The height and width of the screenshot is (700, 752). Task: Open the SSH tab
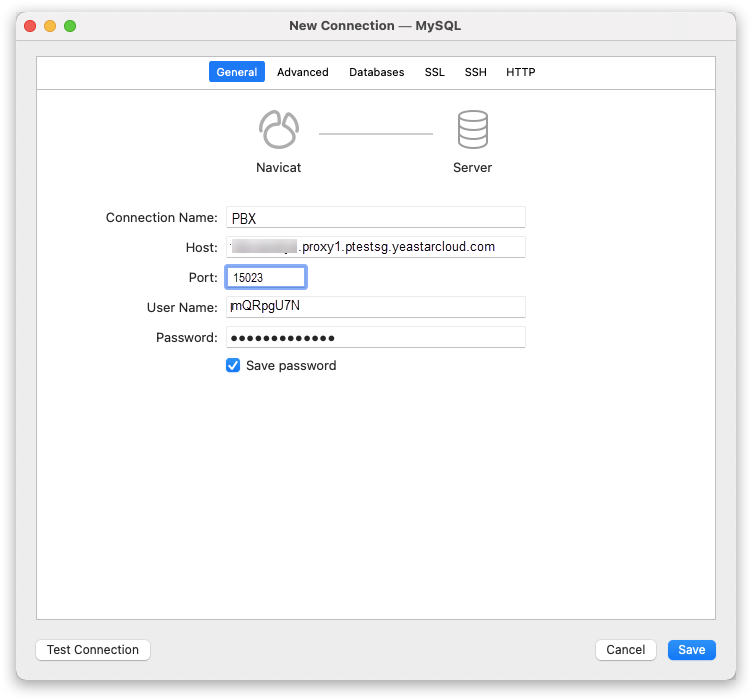pos(475,72)
